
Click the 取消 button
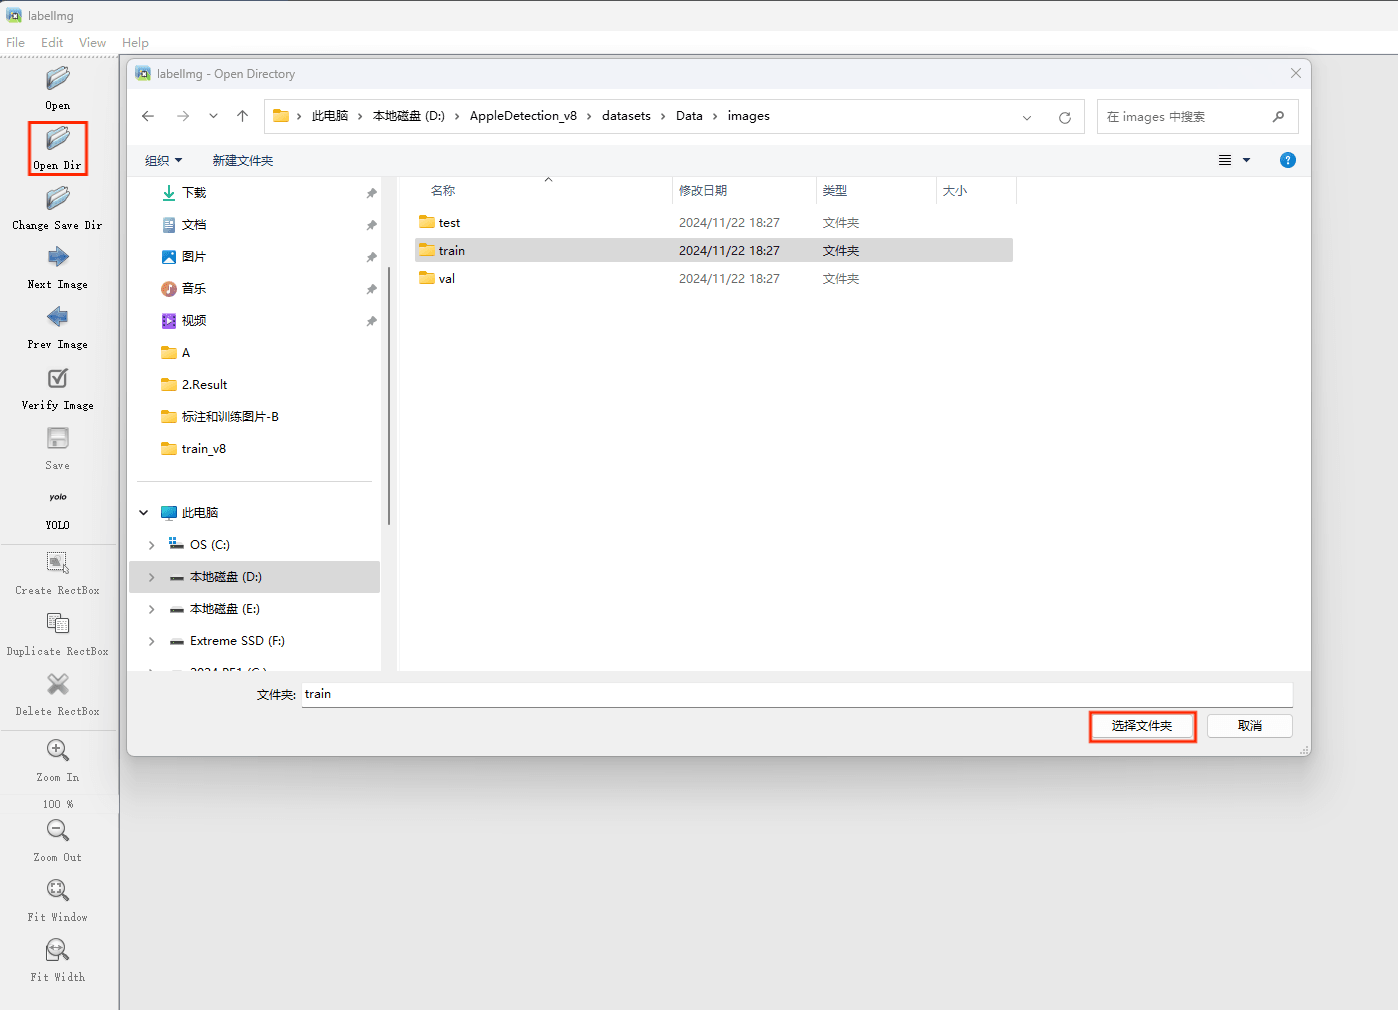click(1249, 726)
